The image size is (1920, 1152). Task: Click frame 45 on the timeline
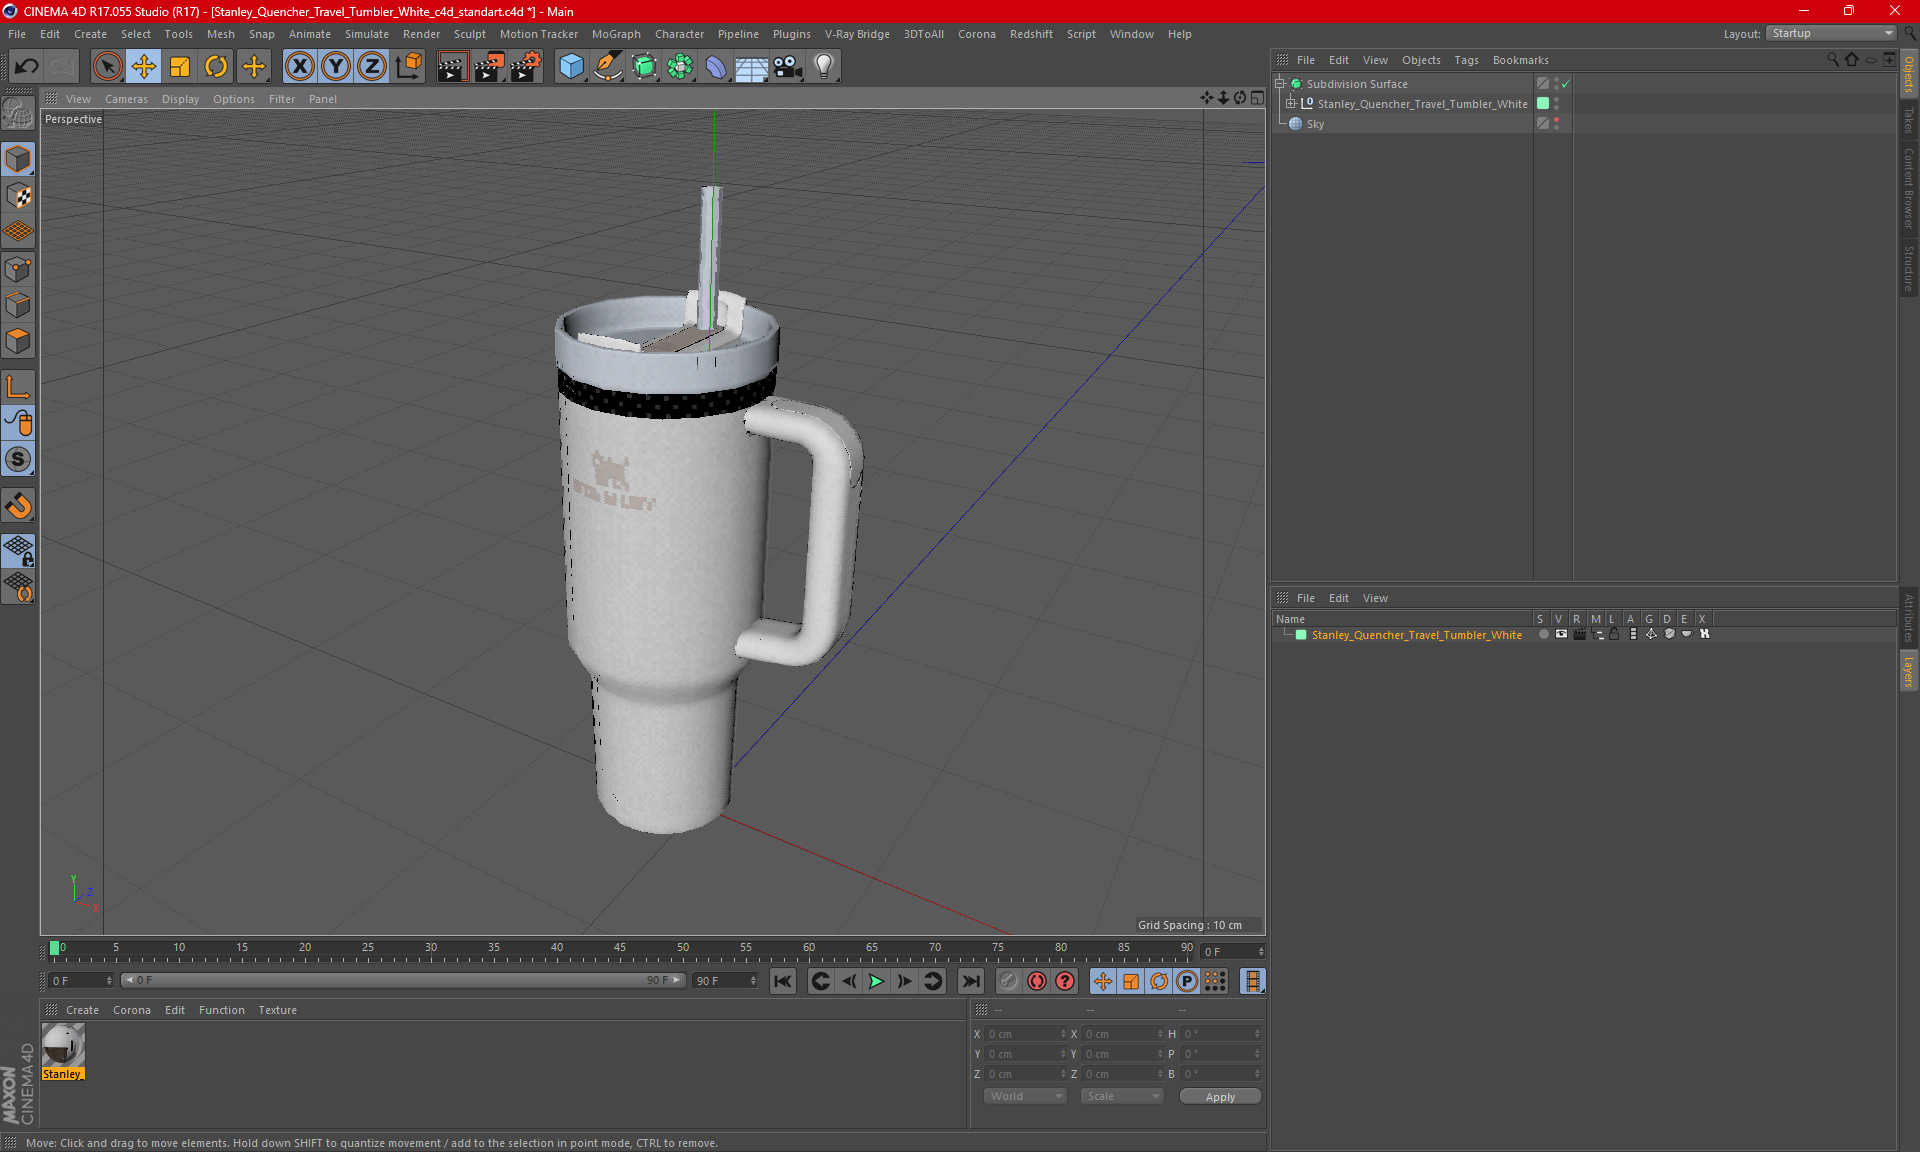pos(620,948)
